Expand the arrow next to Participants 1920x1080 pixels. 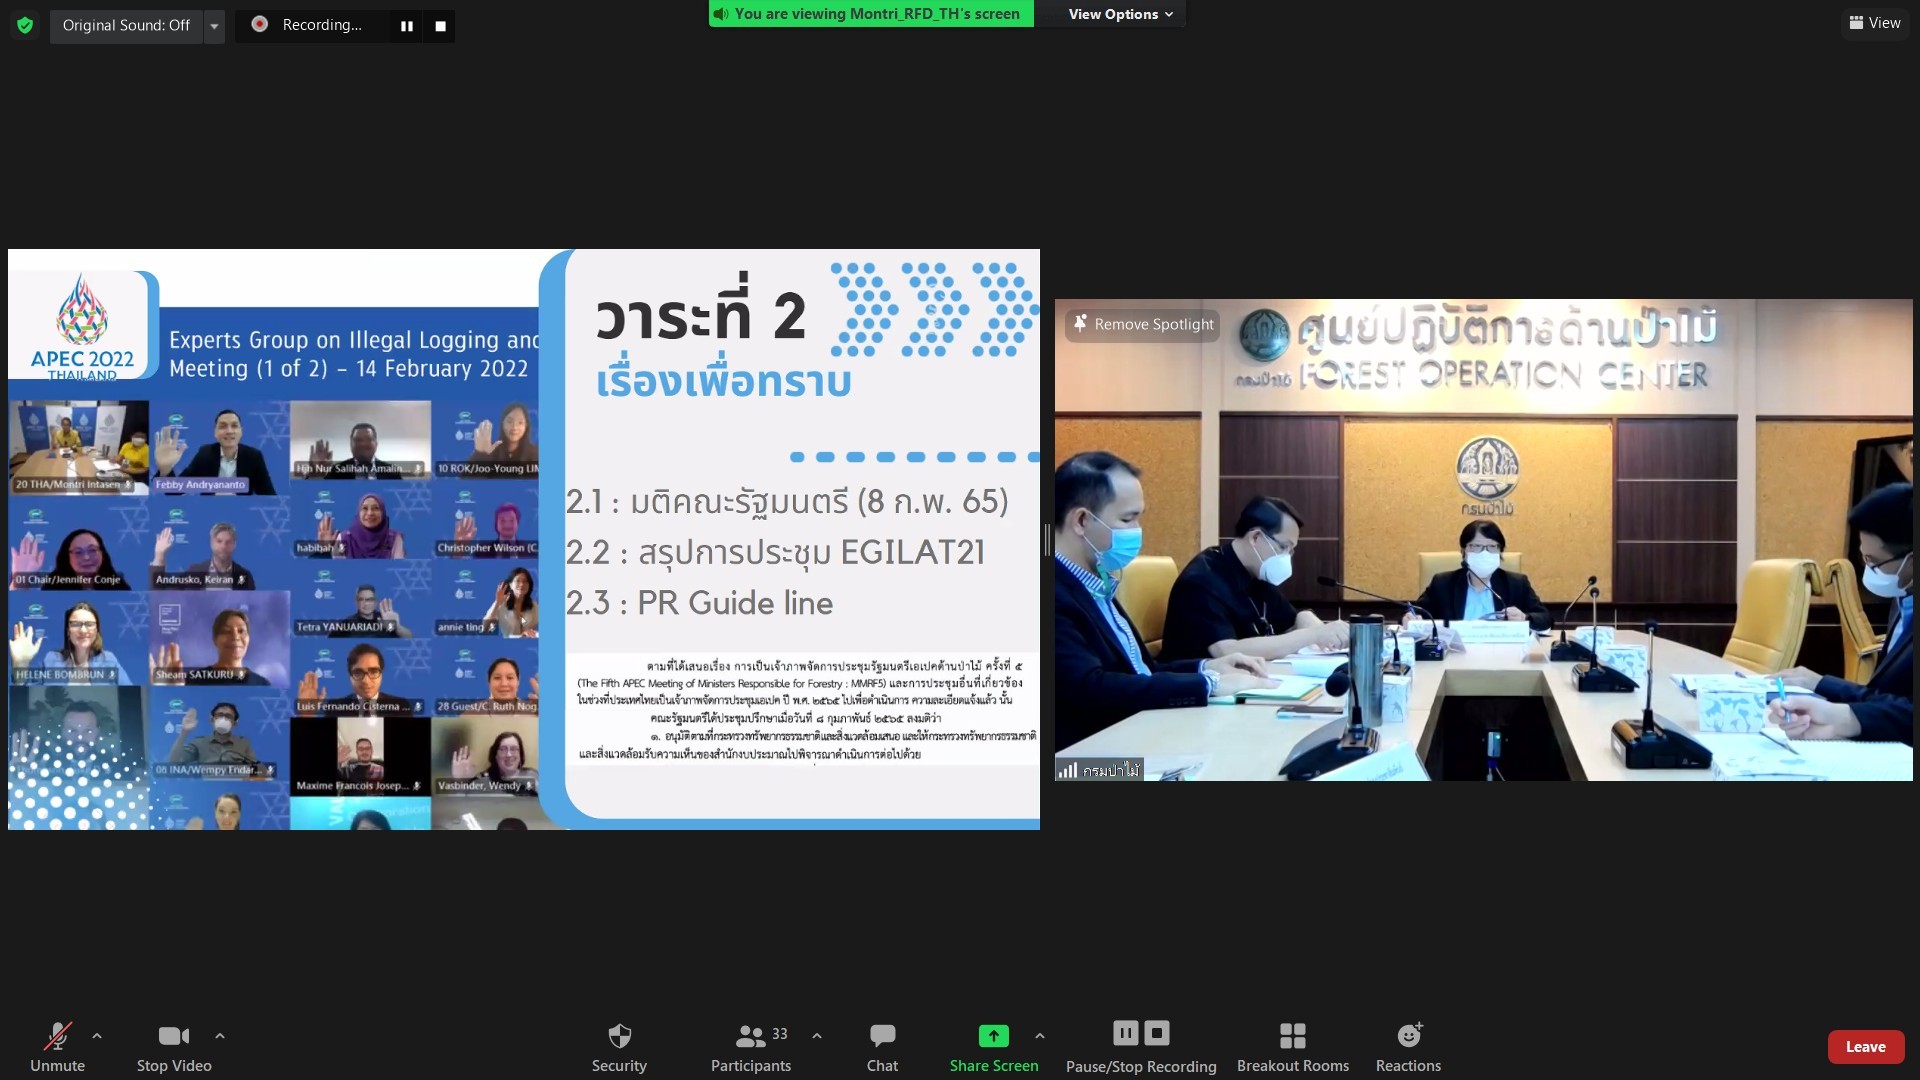coord(817,1036)
